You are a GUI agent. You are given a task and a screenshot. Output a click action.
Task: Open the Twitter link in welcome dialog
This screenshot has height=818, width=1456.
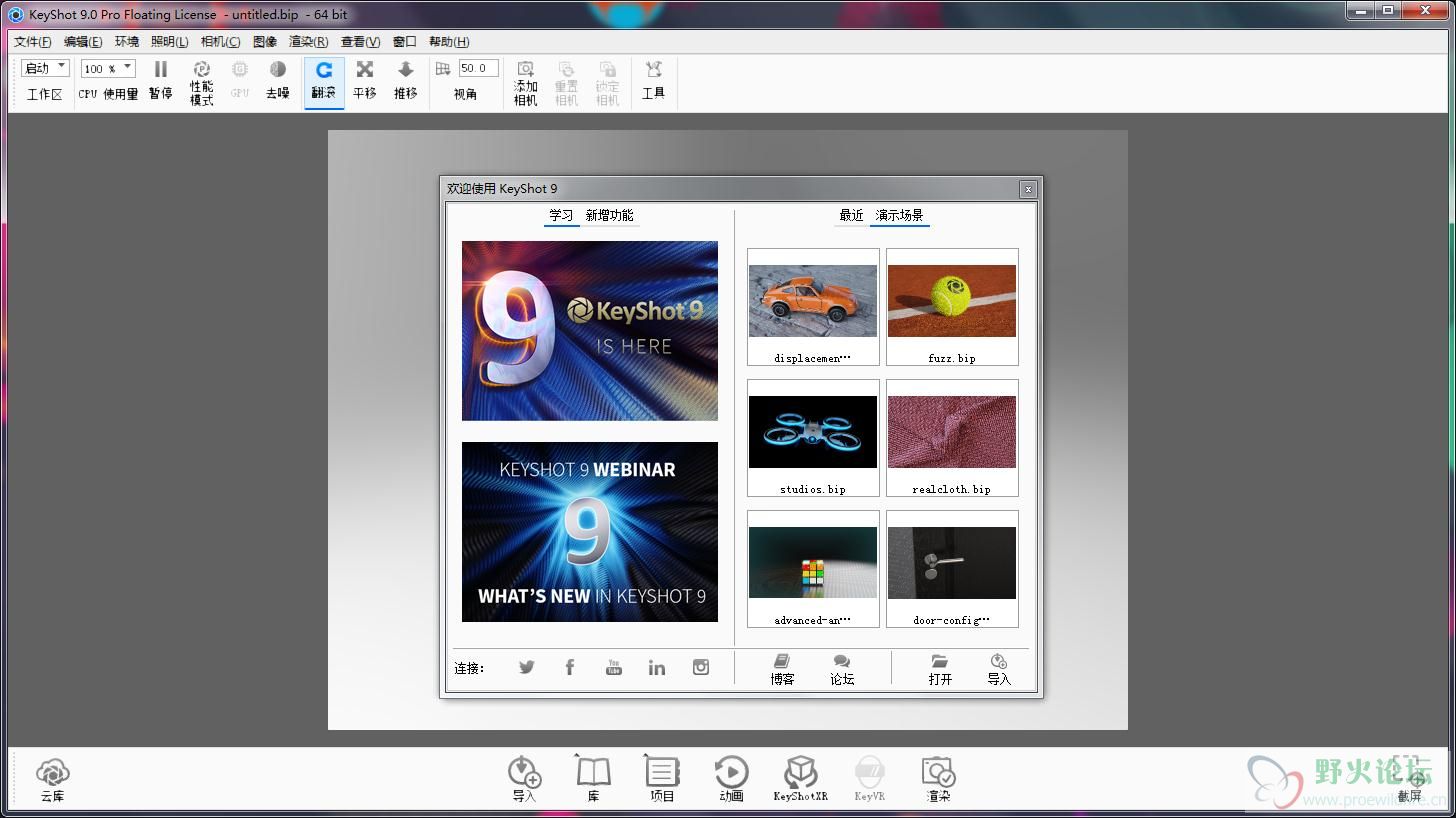[x=527, y=667]
